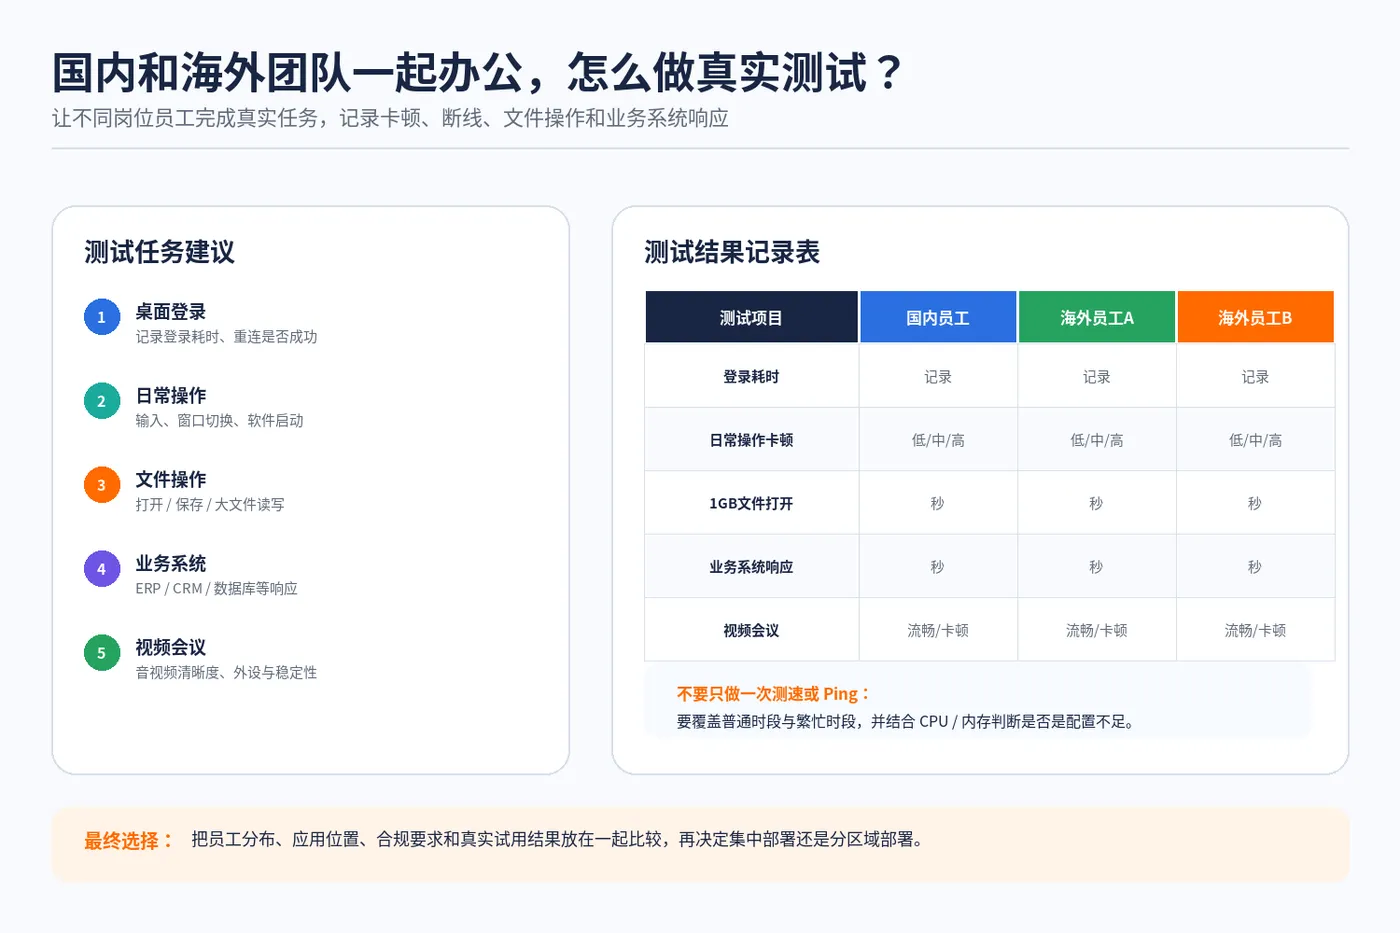Click the 测试任务建议 card heading
1400x933 pixels.
[x=160, y=252]
